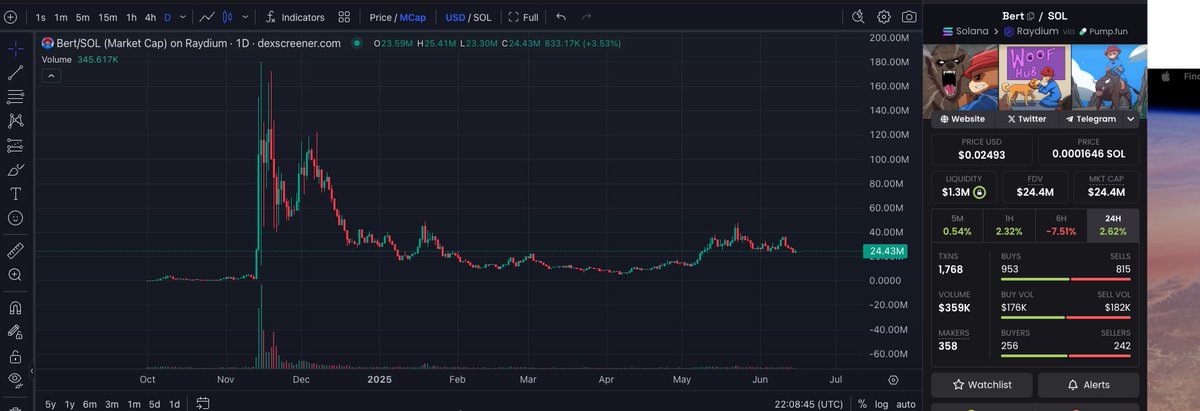
Task: Take a chart snapshot with camera
Action: [908, 17]
